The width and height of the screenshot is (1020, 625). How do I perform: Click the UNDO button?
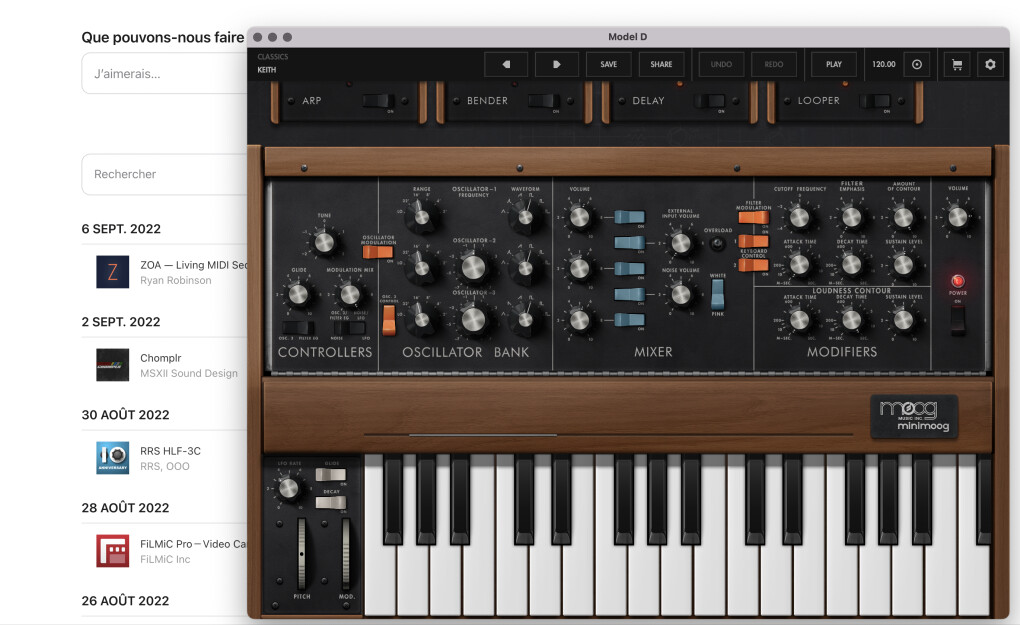tap(721, 64)
